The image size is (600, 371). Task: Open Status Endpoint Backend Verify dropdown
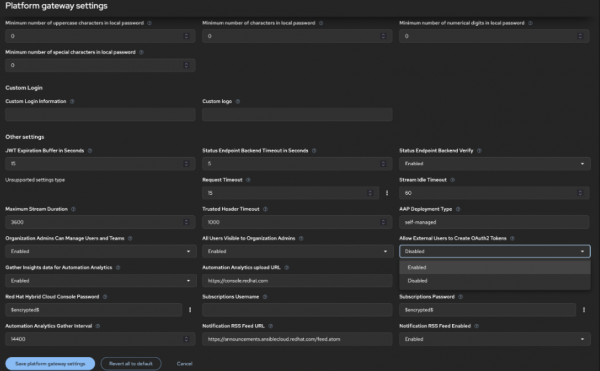click(494, 164)
